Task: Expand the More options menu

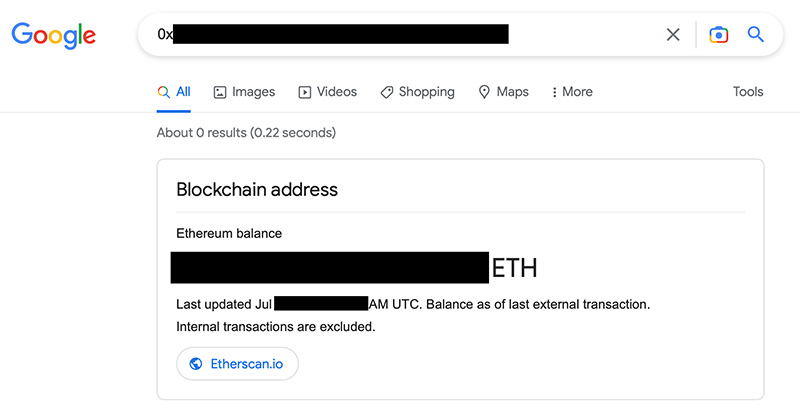Action: coord(572,92)
